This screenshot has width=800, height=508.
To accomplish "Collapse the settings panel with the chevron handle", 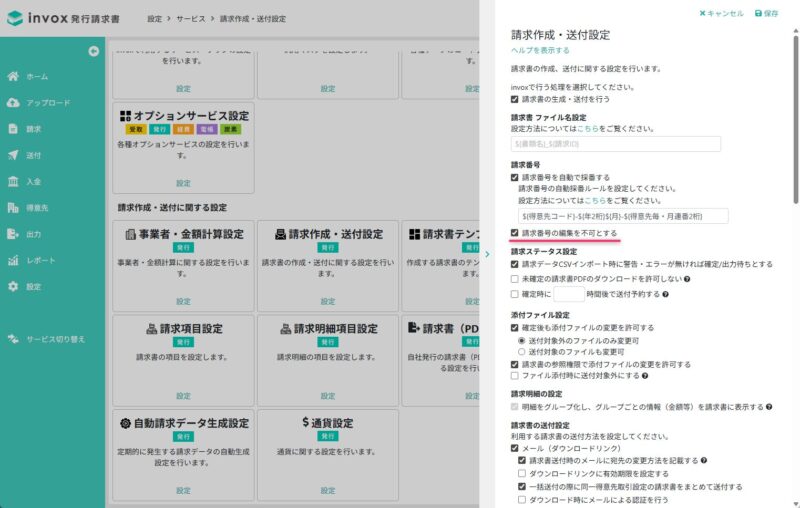I will (x=487, y=254).
